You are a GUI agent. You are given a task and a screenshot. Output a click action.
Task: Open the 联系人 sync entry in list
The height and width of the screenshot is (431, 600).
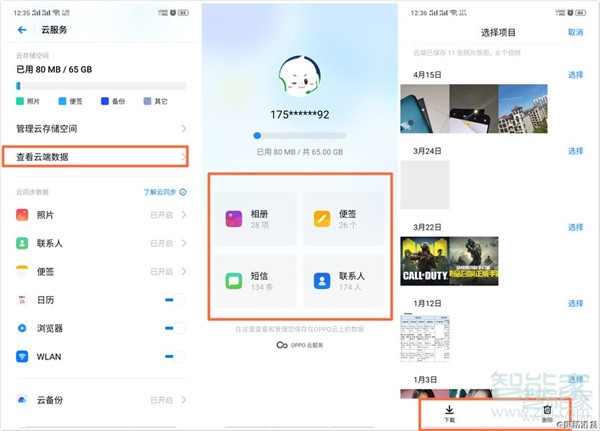[100, 243]
